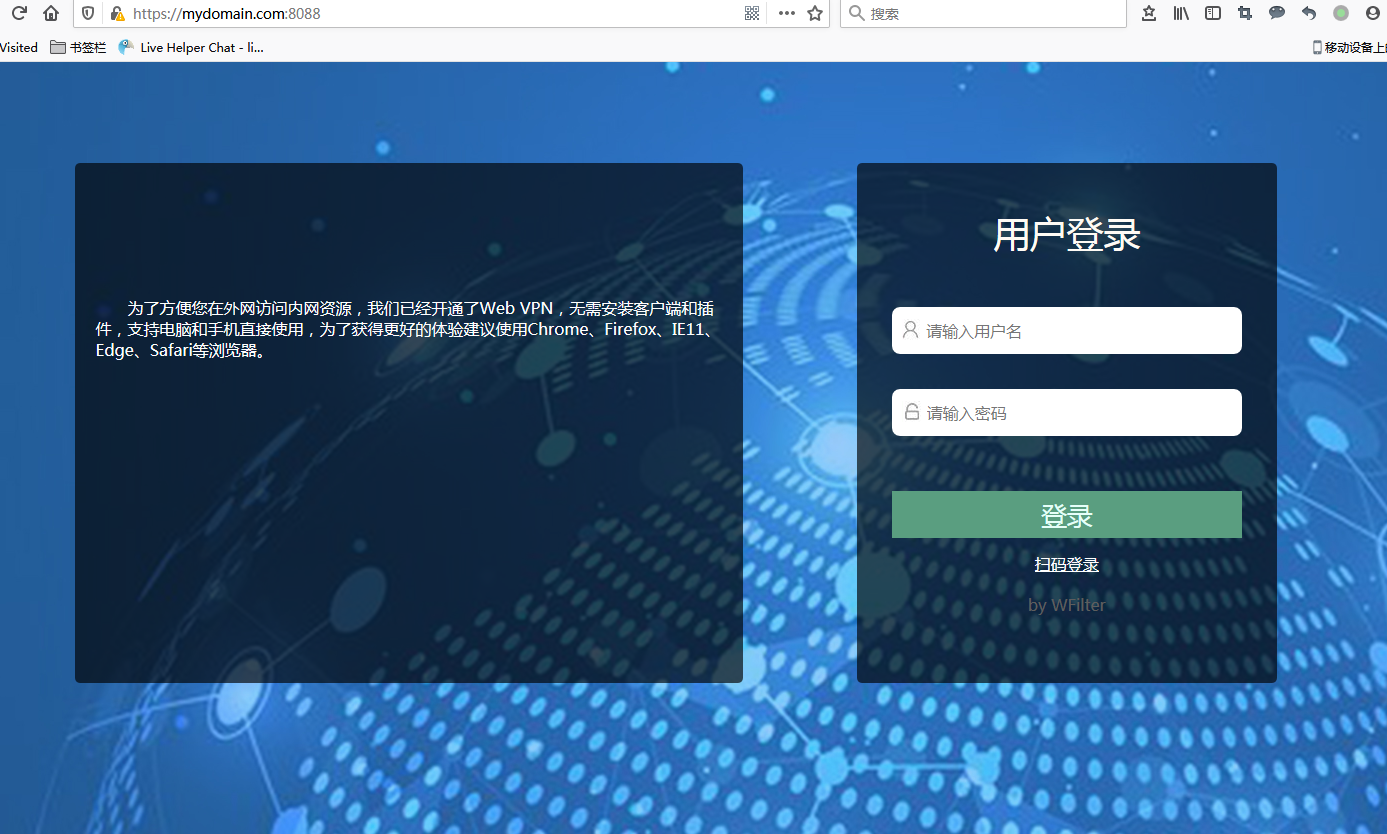The width and height of the screenshot is (1387, 834).
Task: Open the 书签栏 bookmarks folder
Action: tap(78, 47)
